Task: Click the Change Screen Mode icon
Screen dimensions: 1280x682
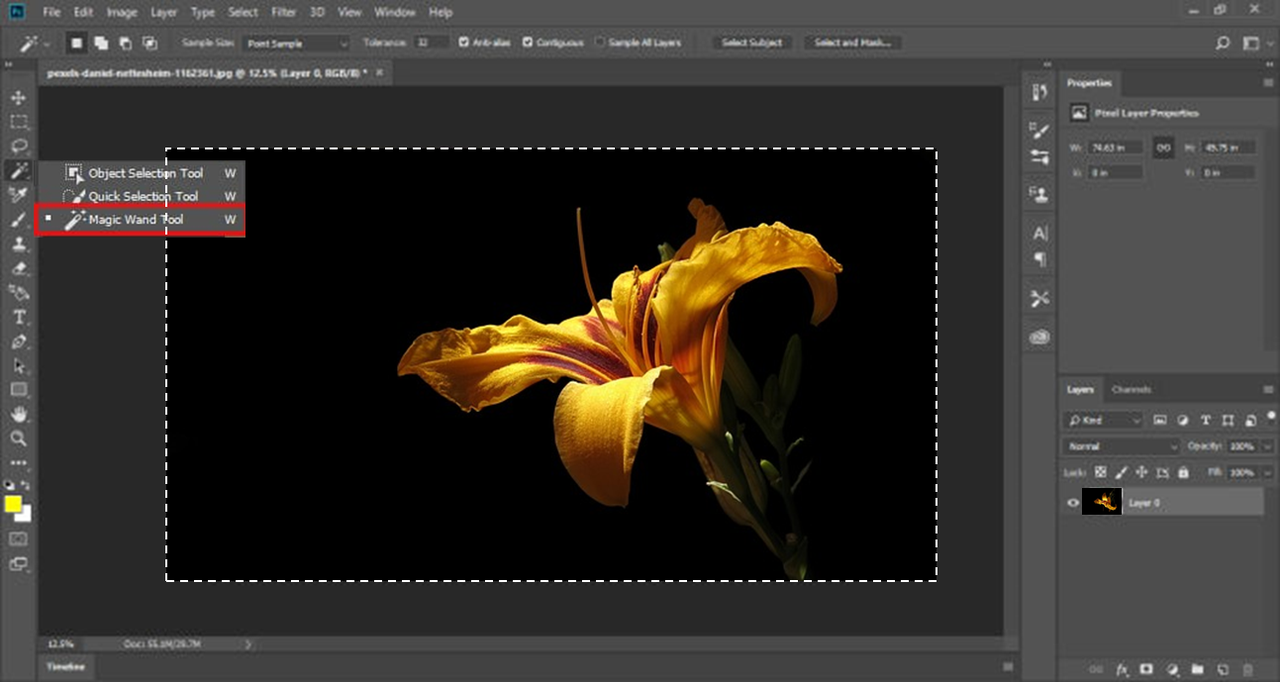Action: click(x=18, y=564)
